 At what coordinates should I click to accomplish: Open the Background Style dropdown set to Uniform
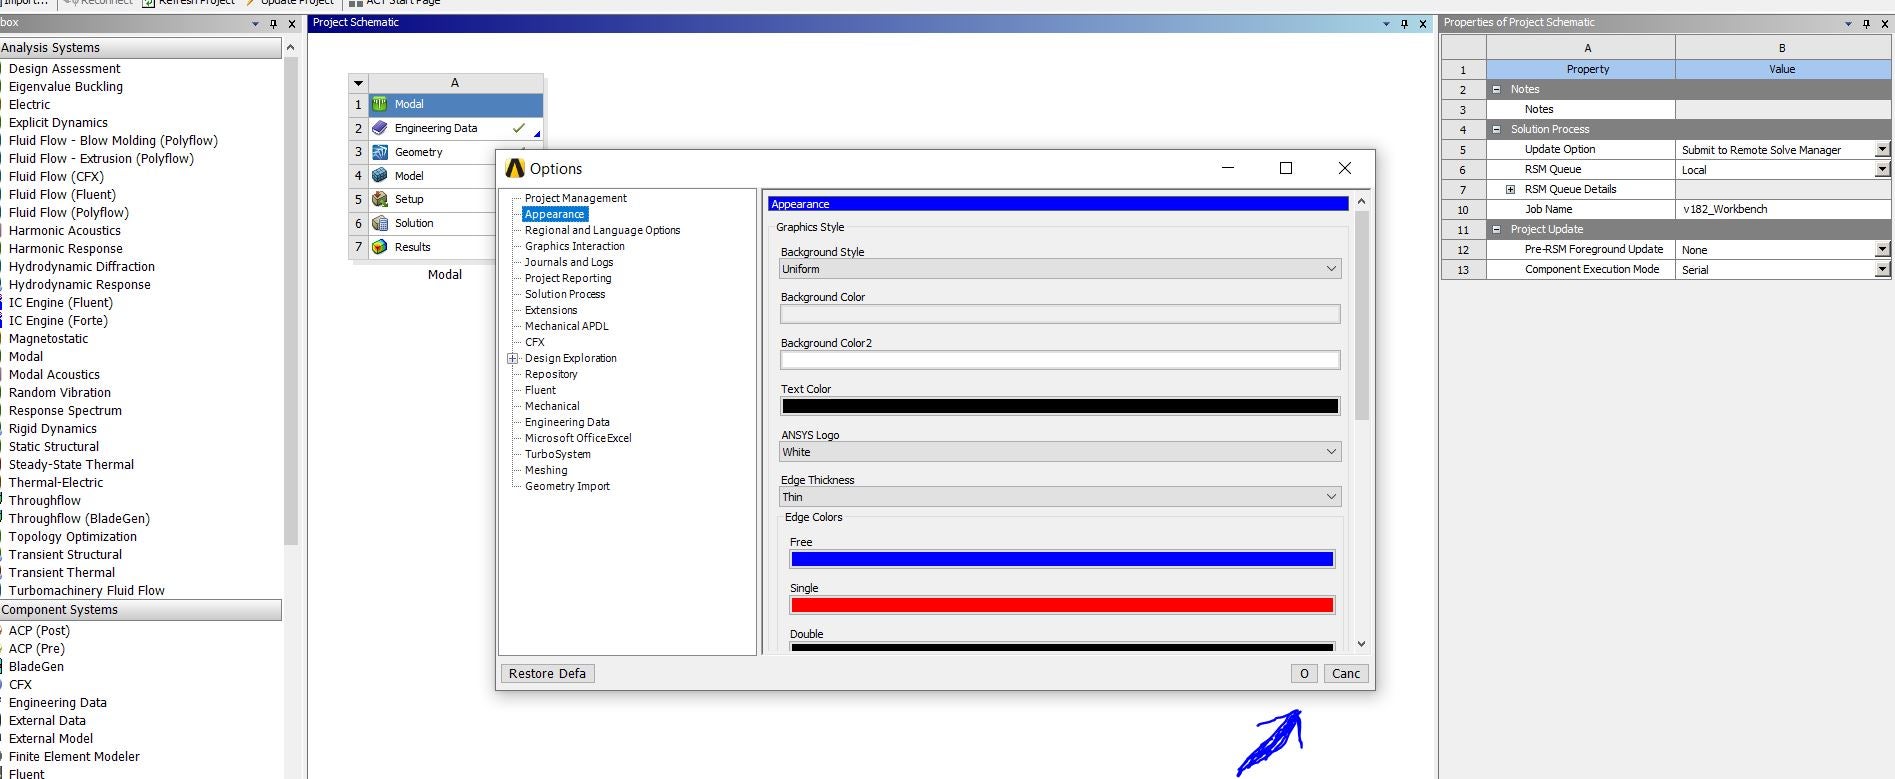pyautogui.click(x=1060, y=269)
